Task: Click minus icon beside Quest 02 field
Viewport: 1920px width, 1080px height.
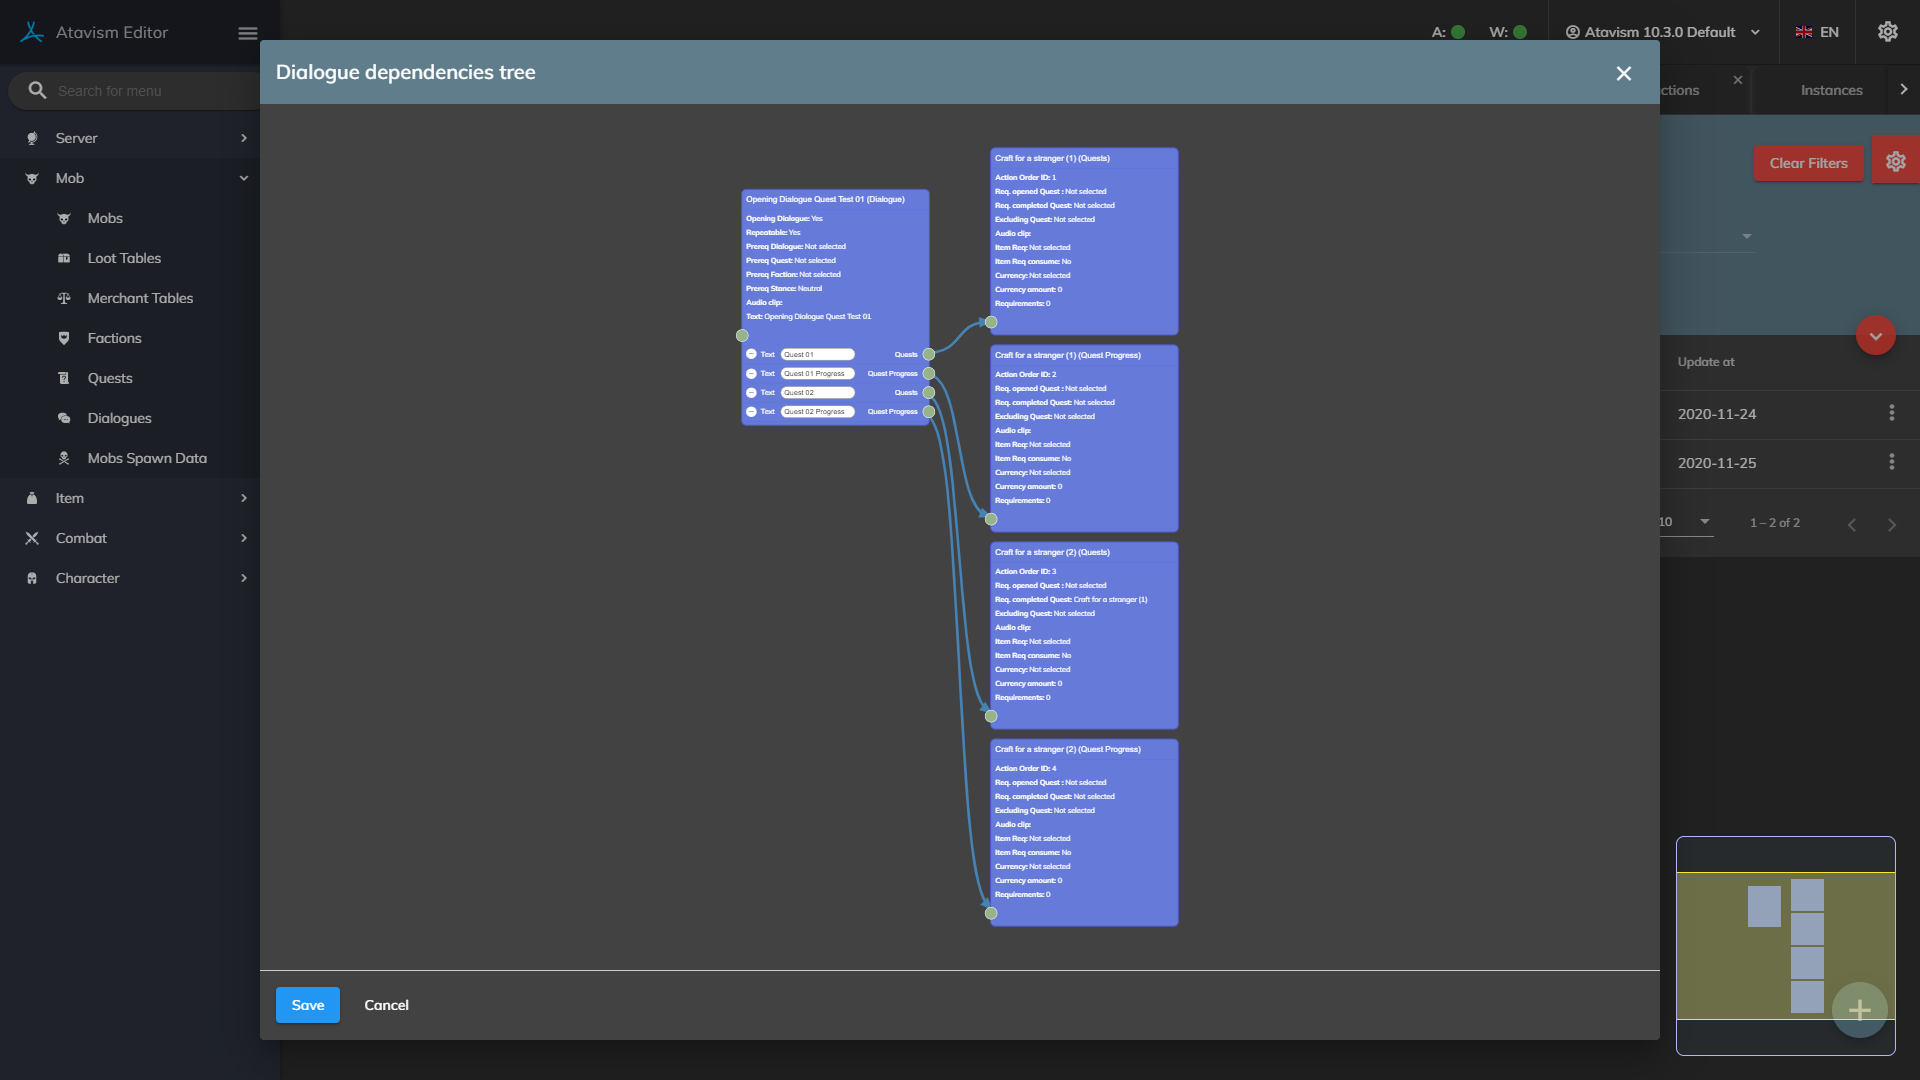Action: 751,392
